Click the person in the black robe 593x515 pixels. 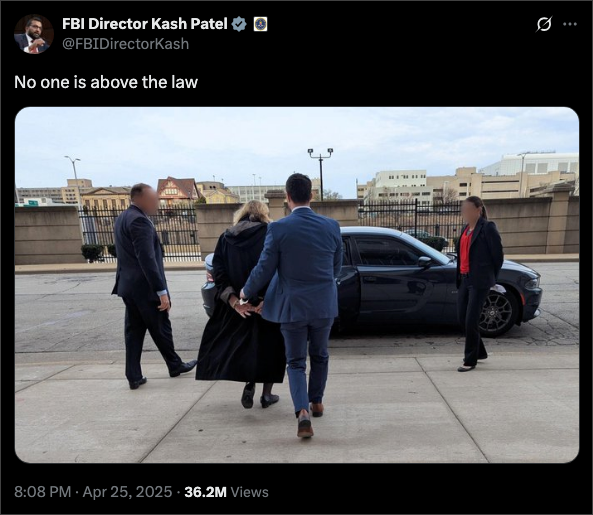(242, 302)
